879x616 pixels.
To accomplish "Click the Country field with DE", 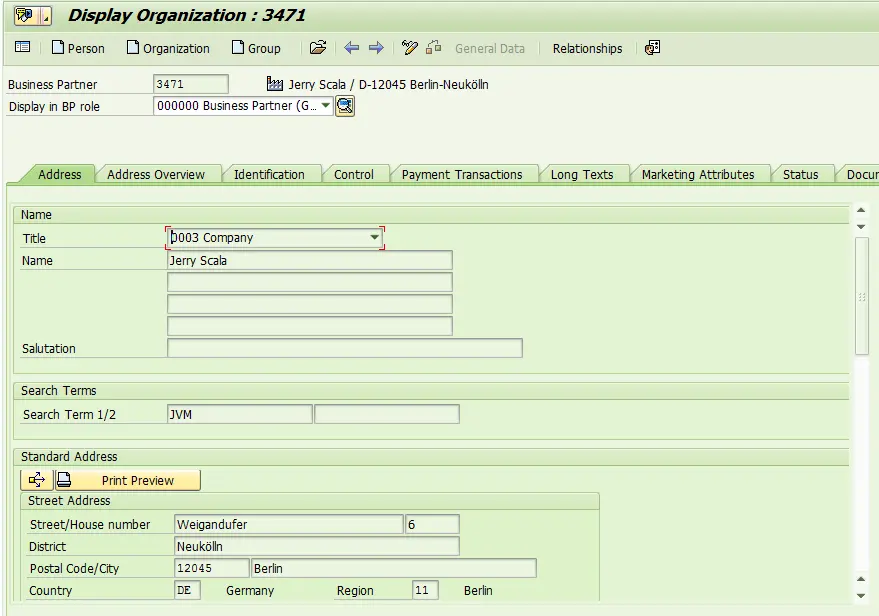I will [x=187, y=590].
